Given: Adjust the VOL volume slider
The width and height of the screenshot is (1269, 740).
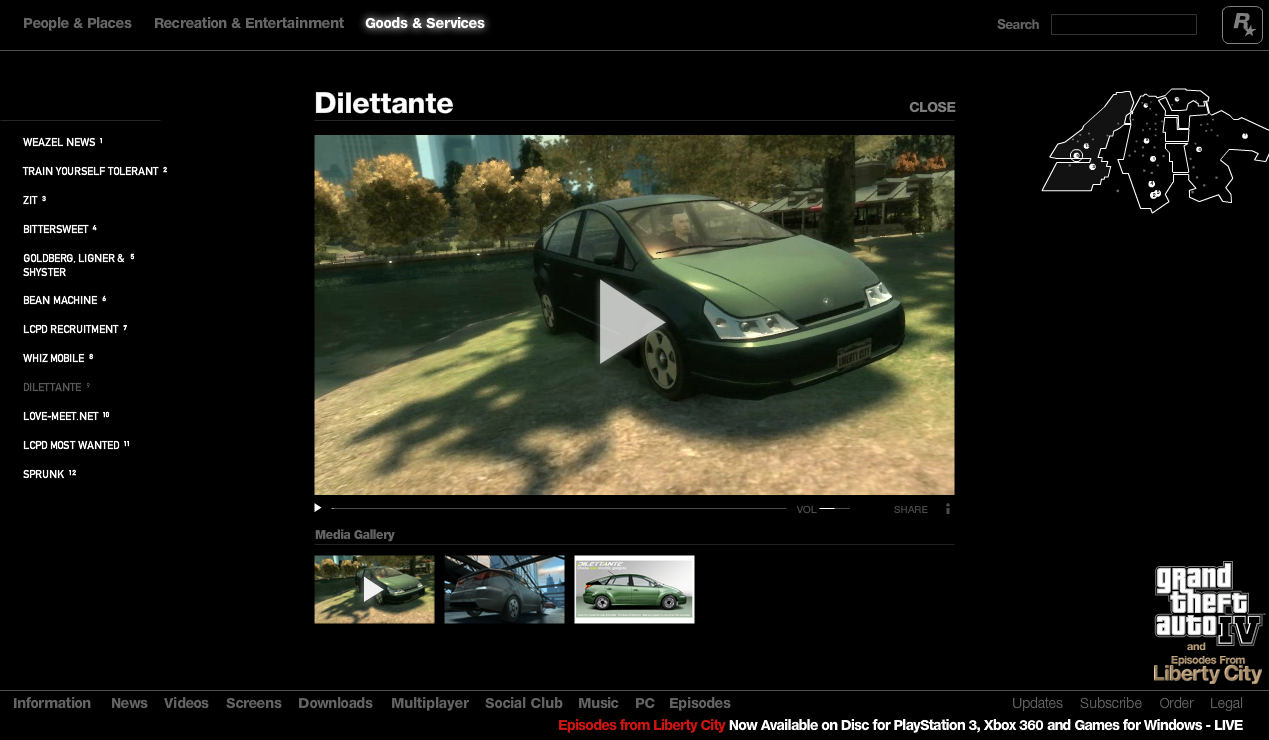Looking at the screenshot, I should pos(834,509).
